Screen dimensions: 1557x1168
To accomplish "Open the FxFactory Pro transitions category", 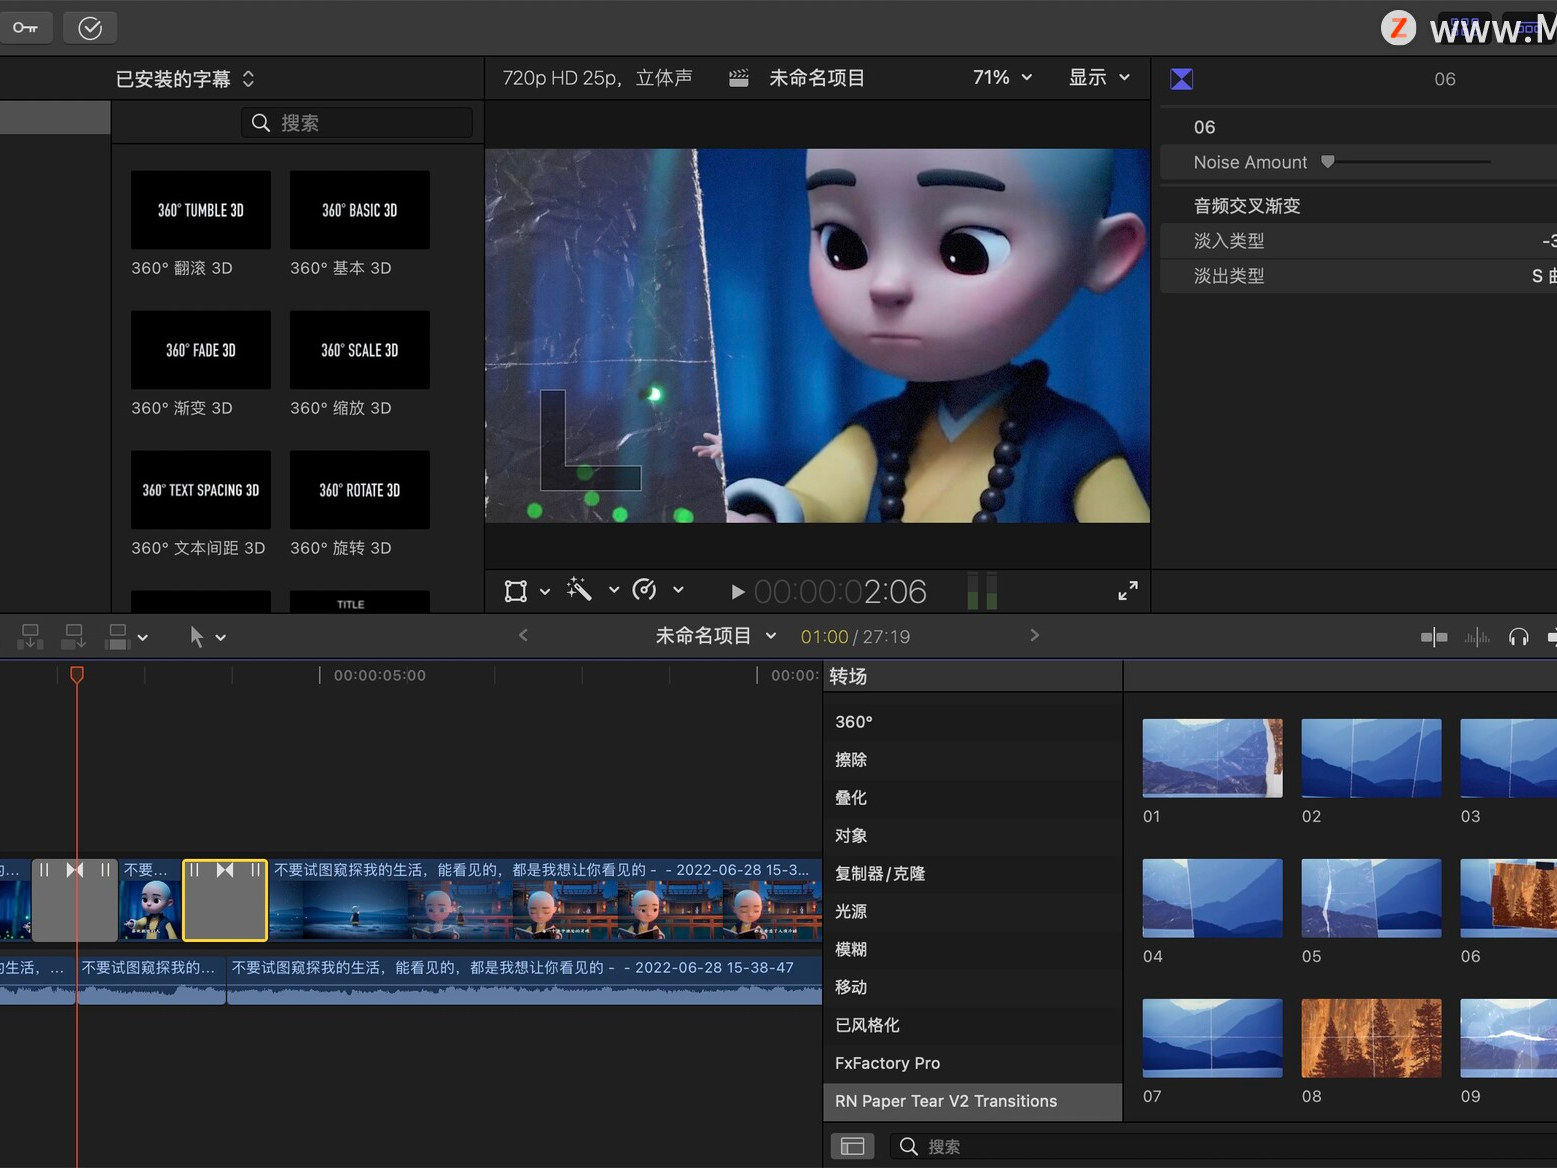I will point(887,1063).
